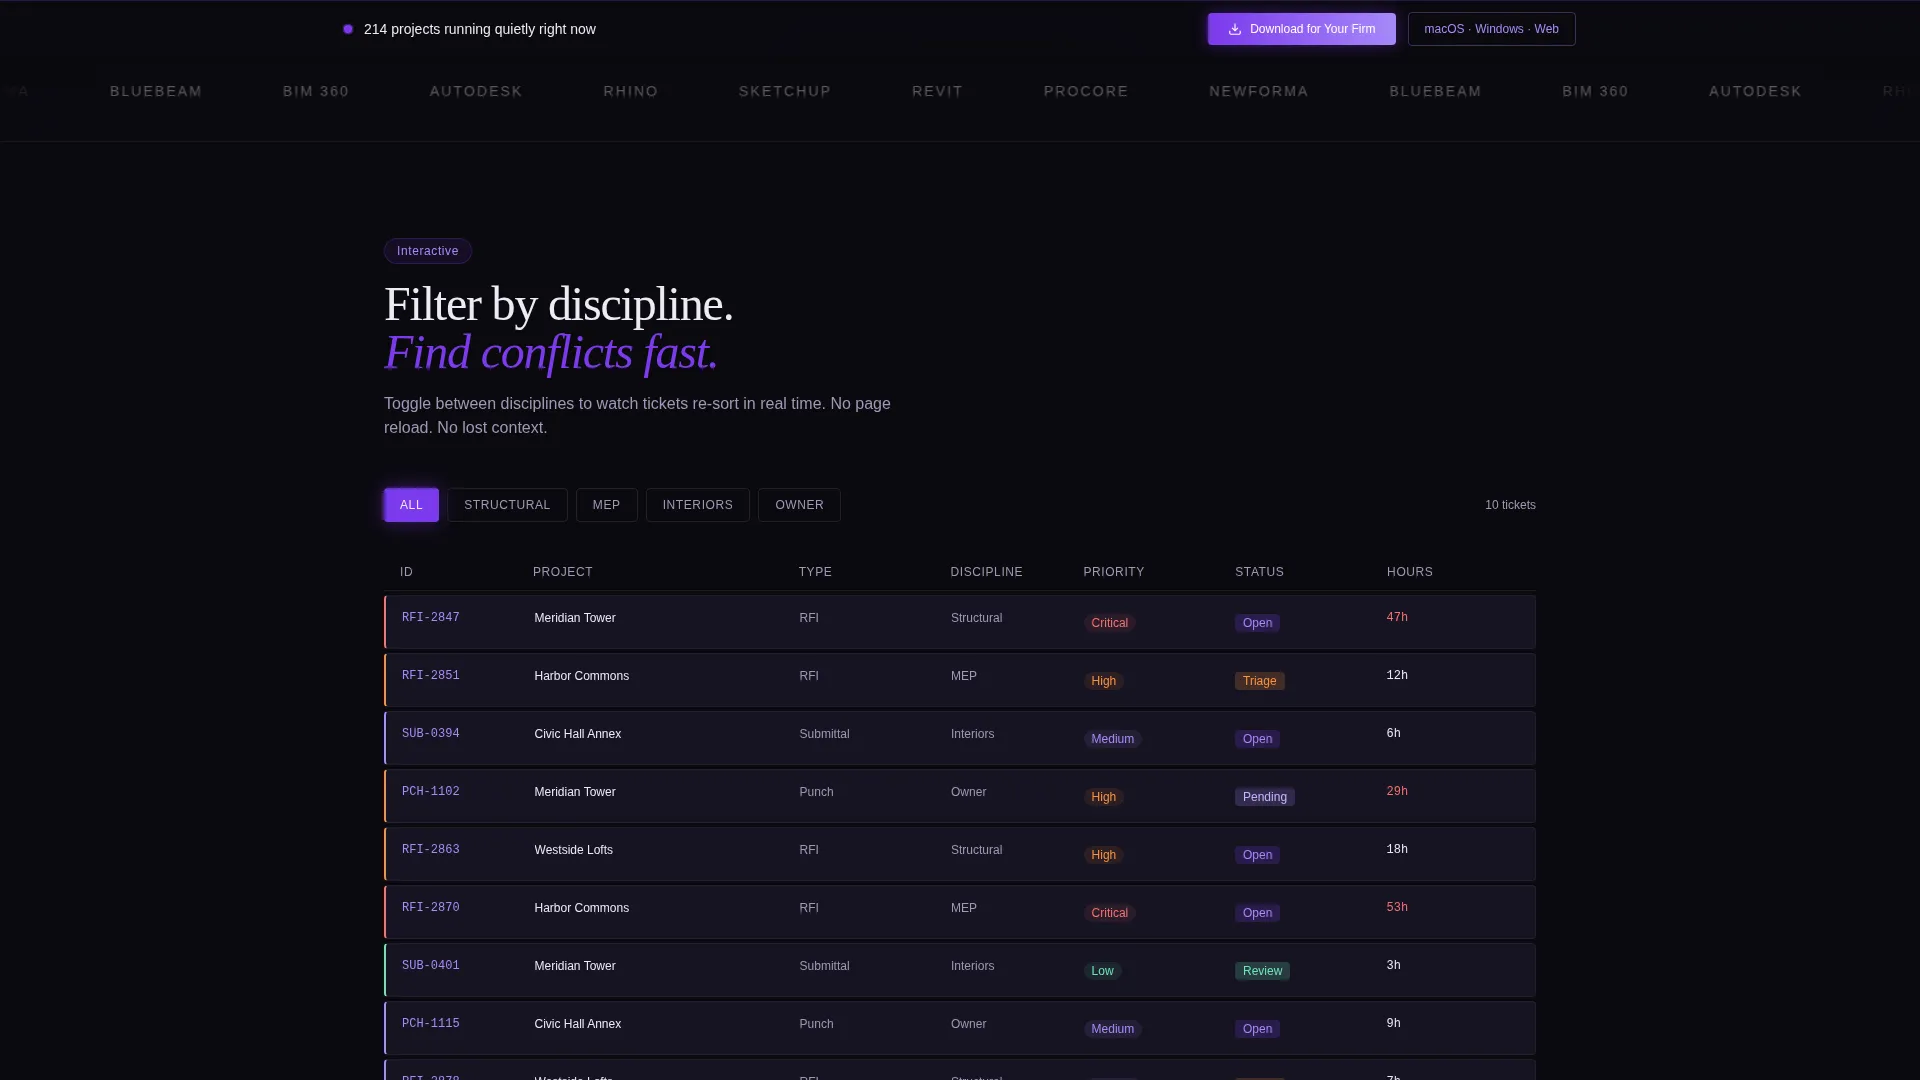Click the SKETCHUP logo in ticker
This screenshot has height=1080, width=1920.
click(785, 91)
